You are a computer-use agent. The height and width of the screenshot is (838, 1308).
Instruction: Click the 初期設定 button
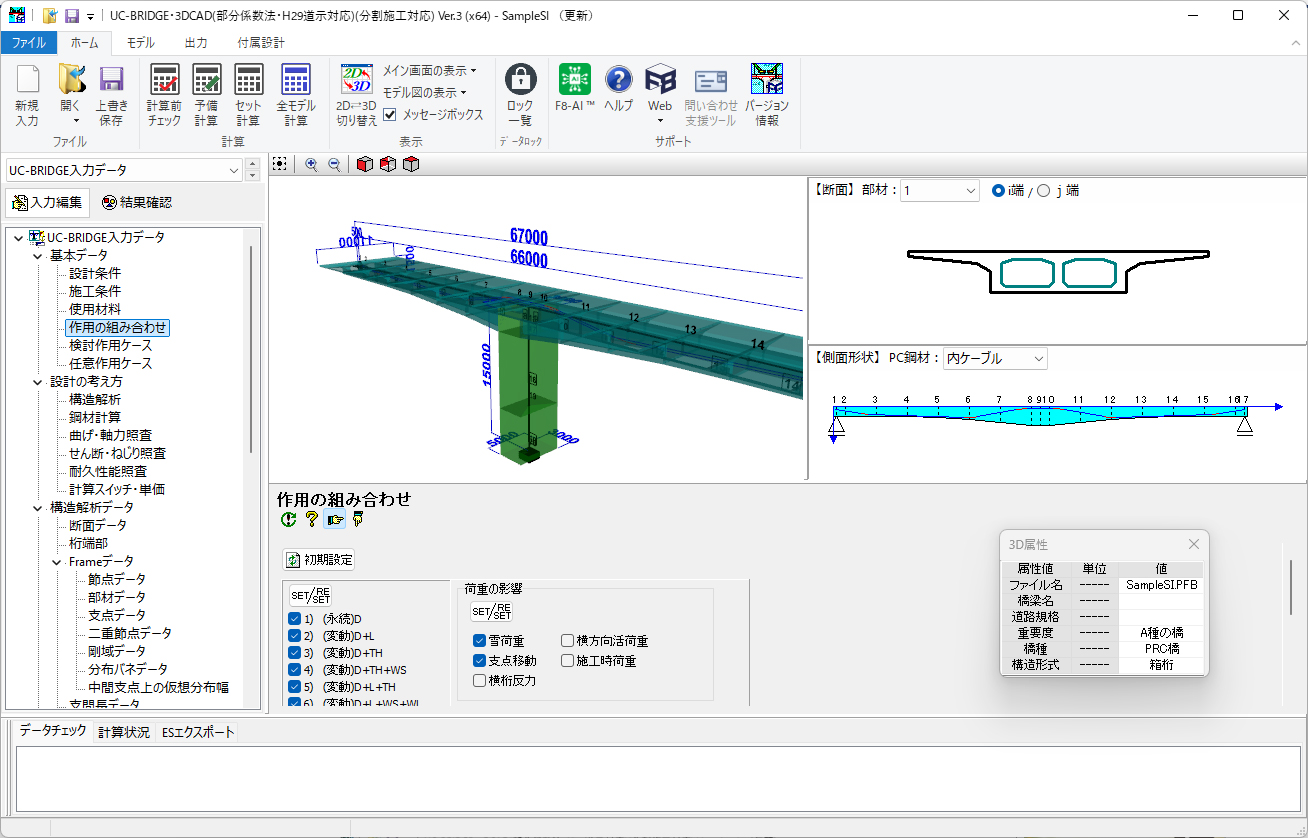(x=319, y=560)
